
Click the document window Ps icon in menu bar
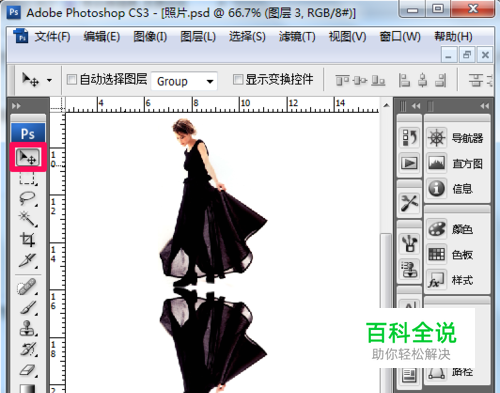pyautogui.click(x=21, y=36)
